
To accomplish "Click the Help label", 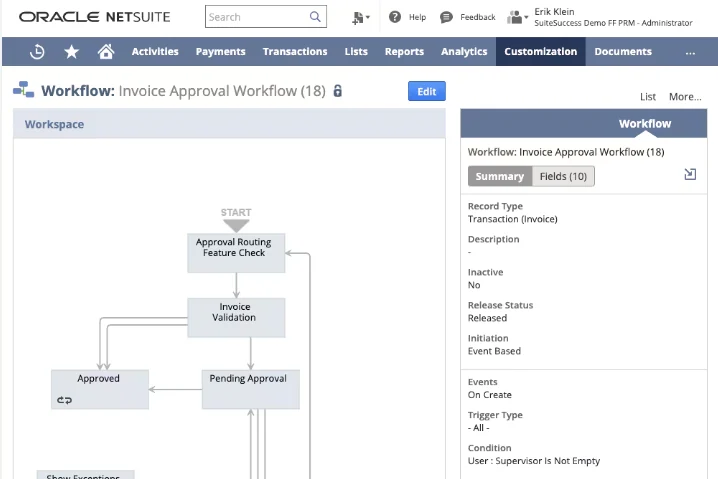I will click(417, 17).
